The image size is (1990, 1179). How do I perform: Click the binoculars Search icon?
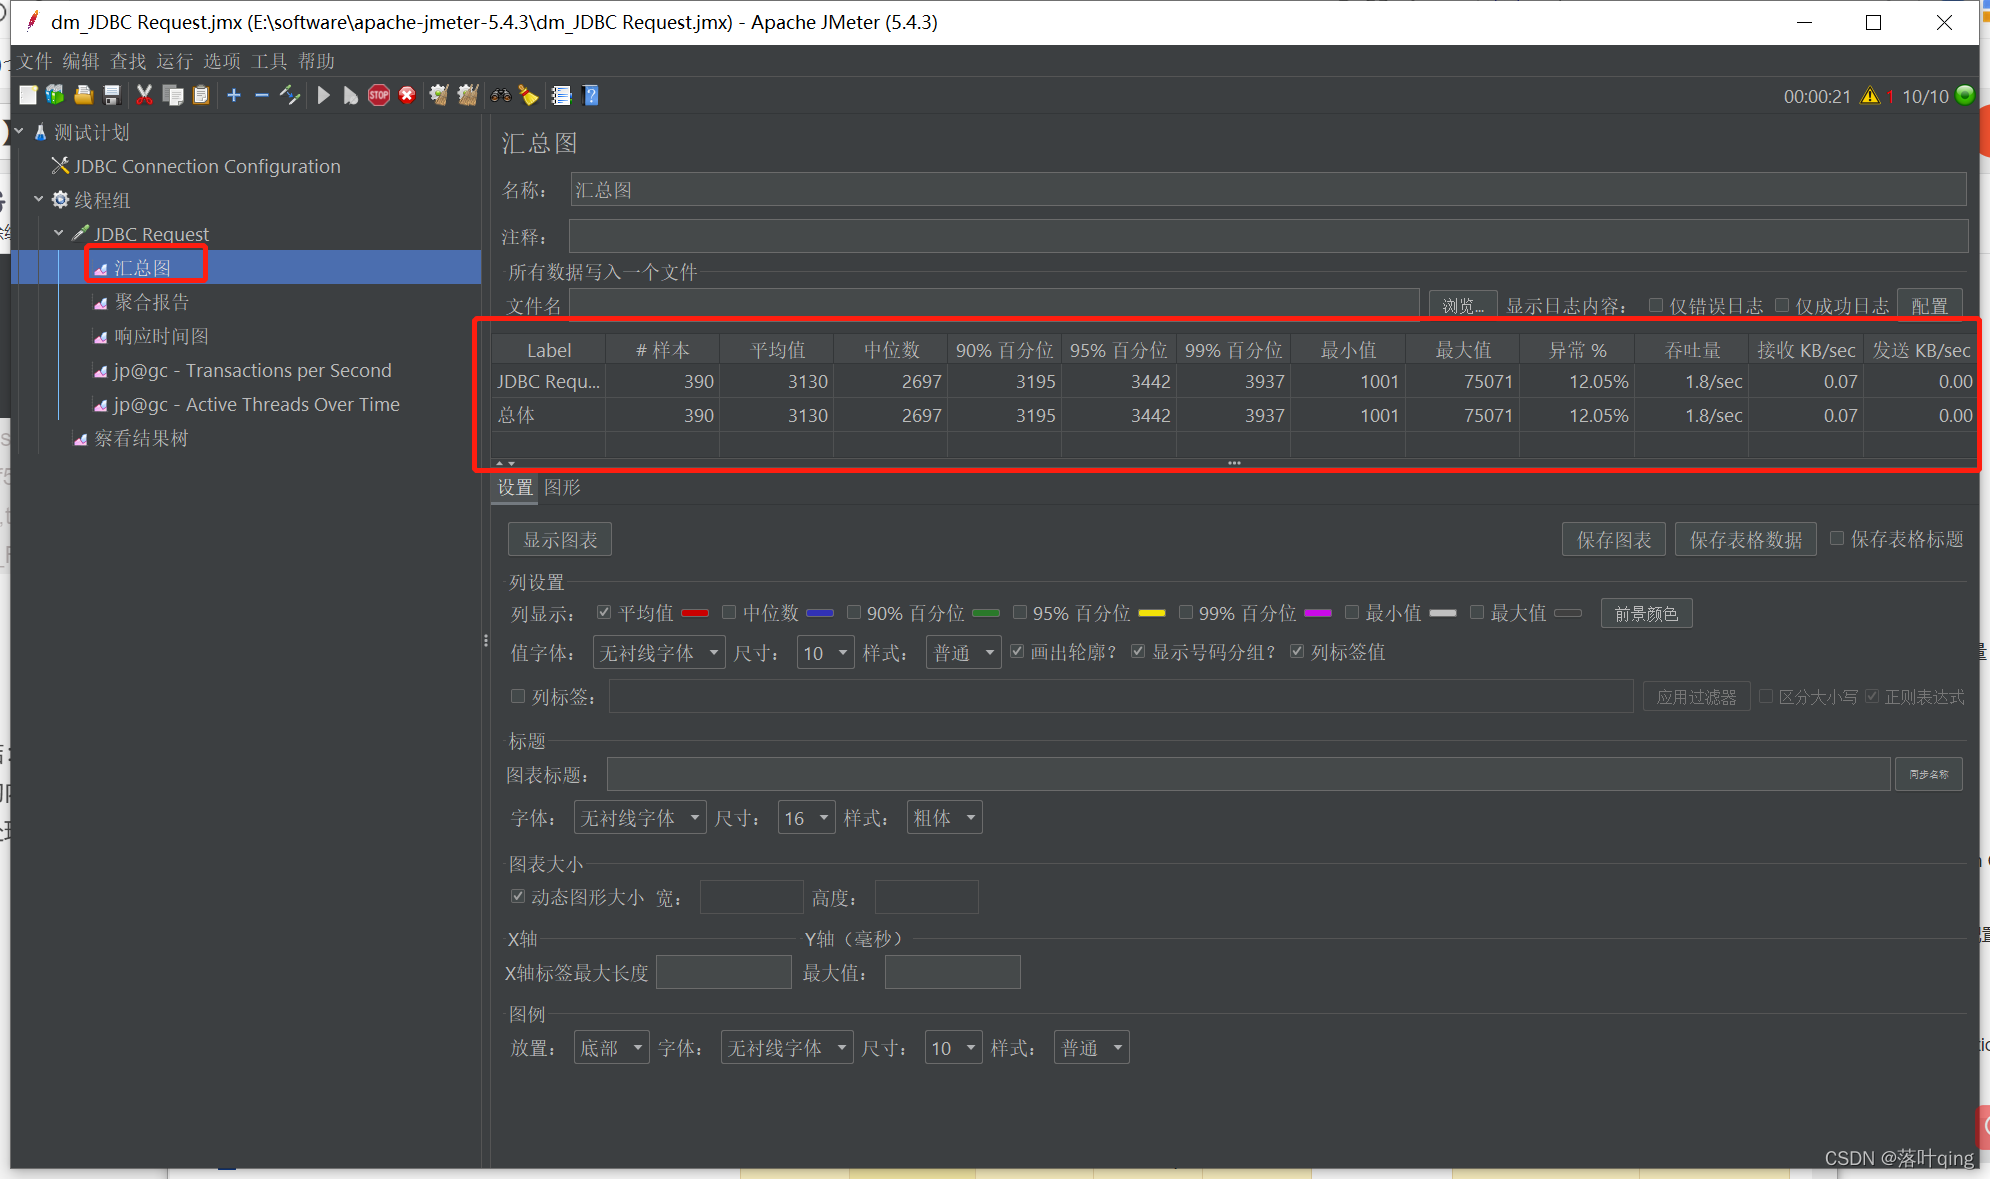click(501, 95)
